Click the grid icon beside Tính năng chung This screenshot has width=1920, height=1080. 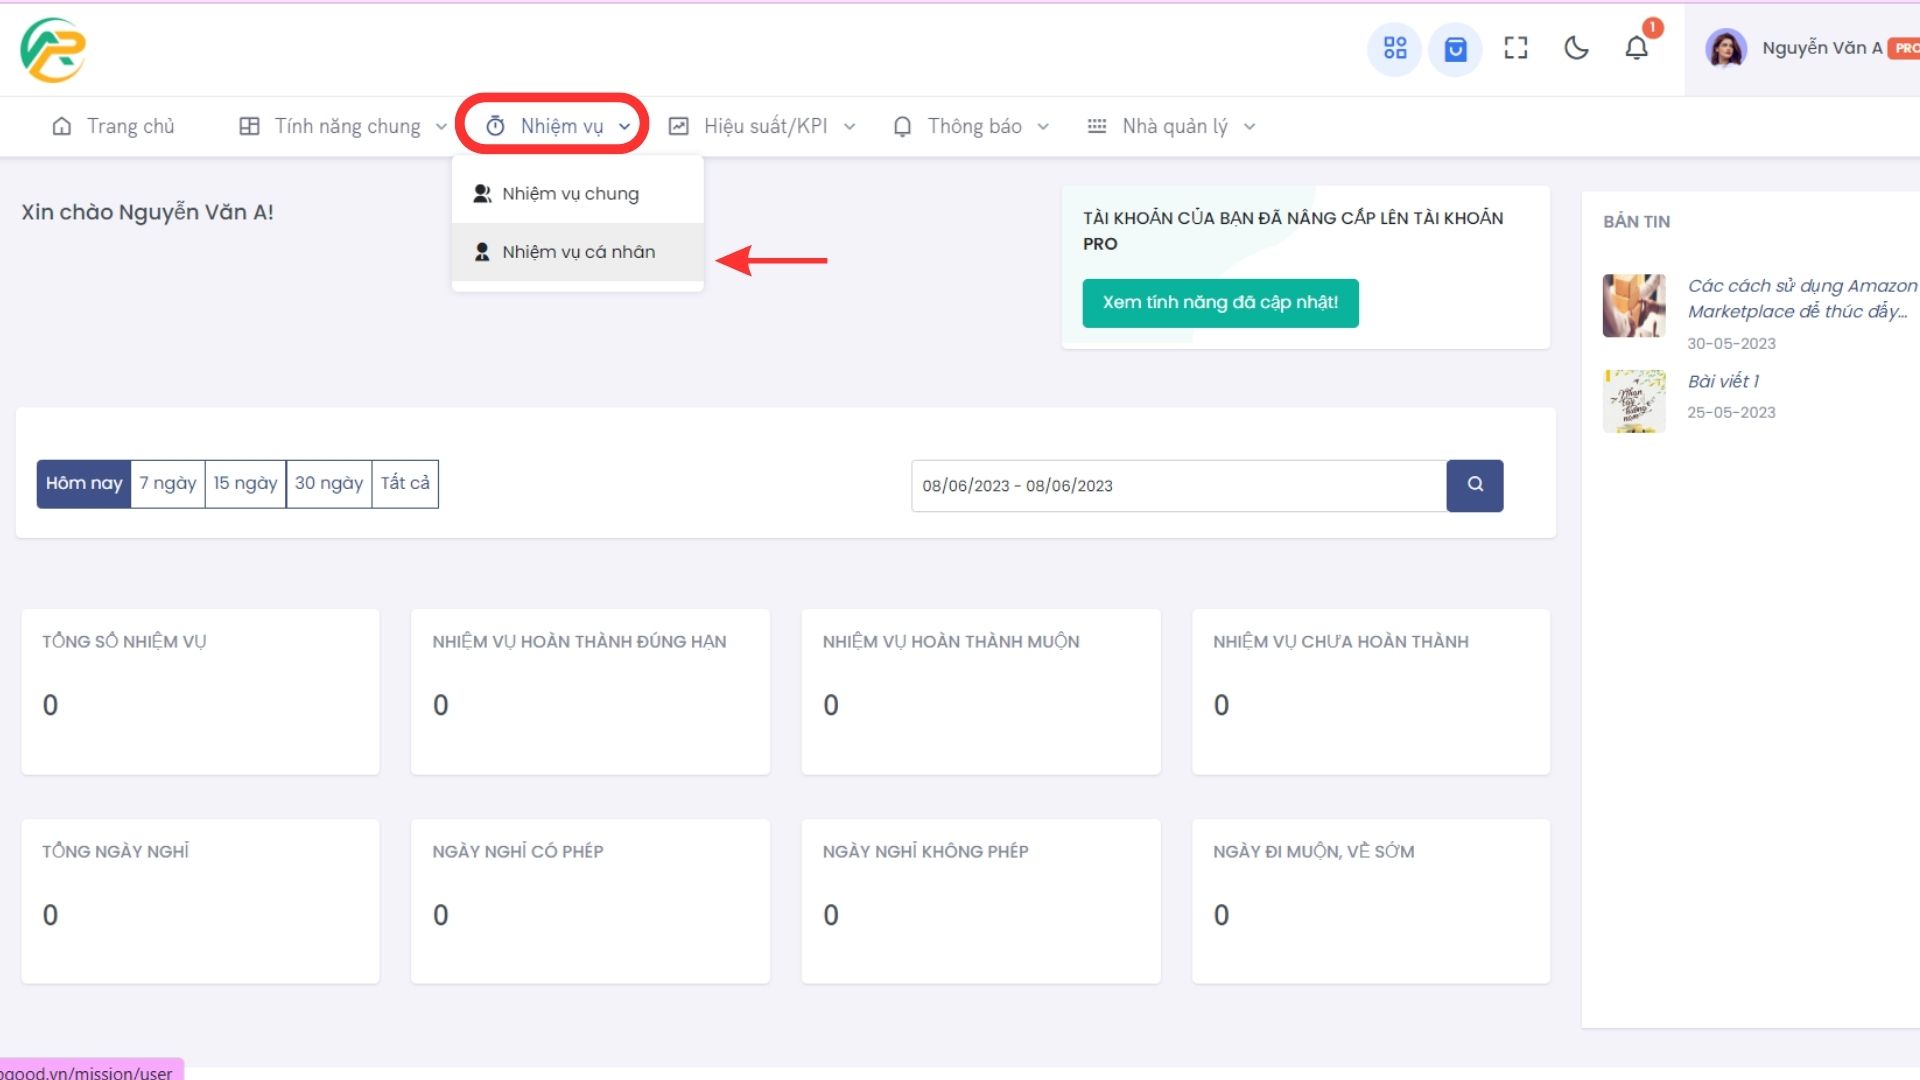pos(249,126)
